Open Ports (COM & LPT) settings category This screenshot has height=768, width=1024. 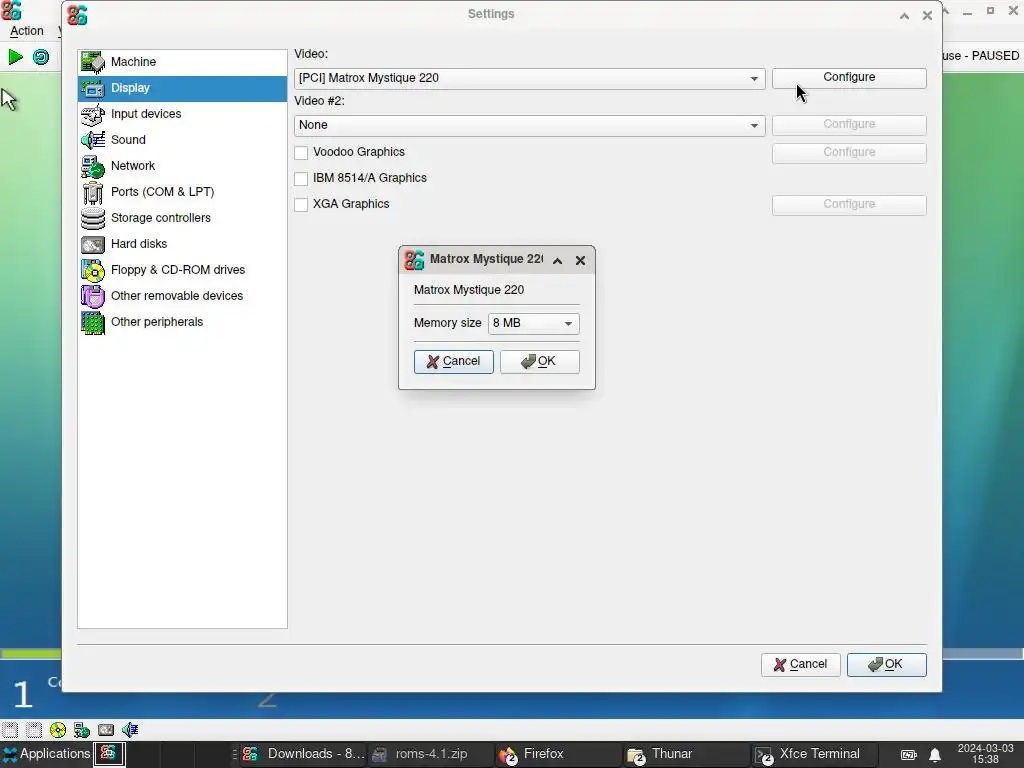click(182, 192)
